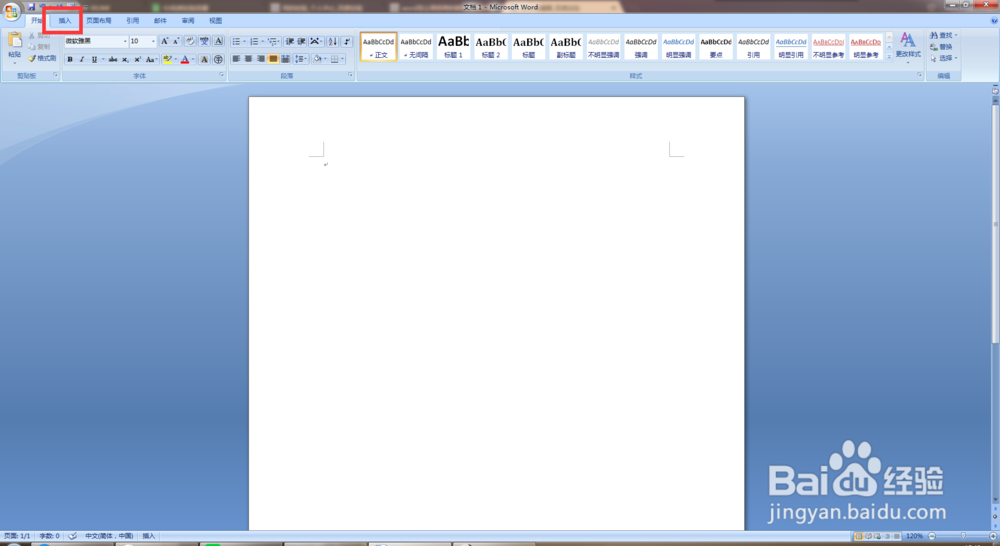Click the Change Styles (更改样式) button
The width and height of the screenshot is (1000, 546).
(x=908, y=47)
